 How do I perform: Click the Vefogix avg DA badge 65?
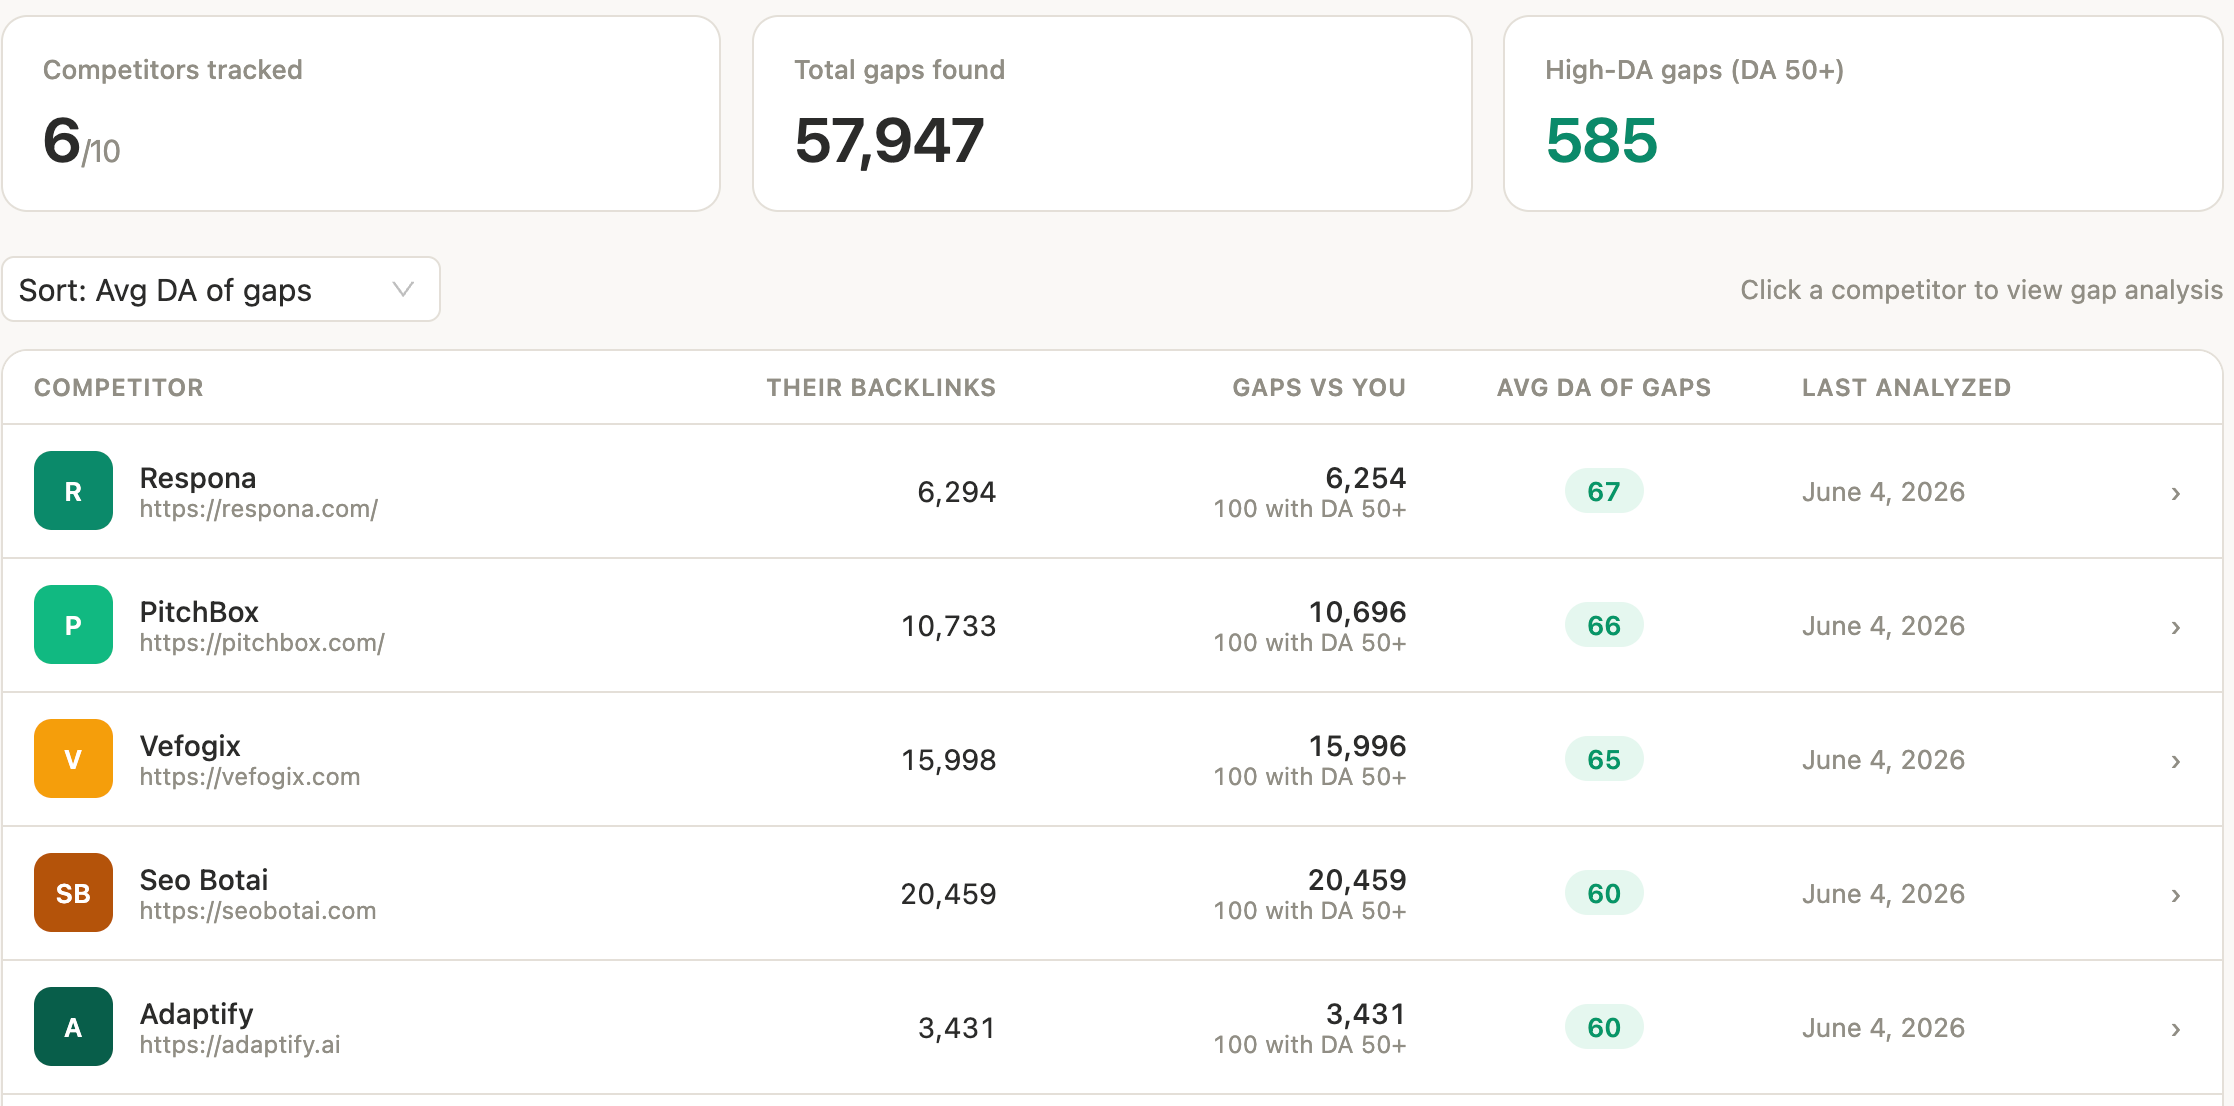(x=1604, y=759)
